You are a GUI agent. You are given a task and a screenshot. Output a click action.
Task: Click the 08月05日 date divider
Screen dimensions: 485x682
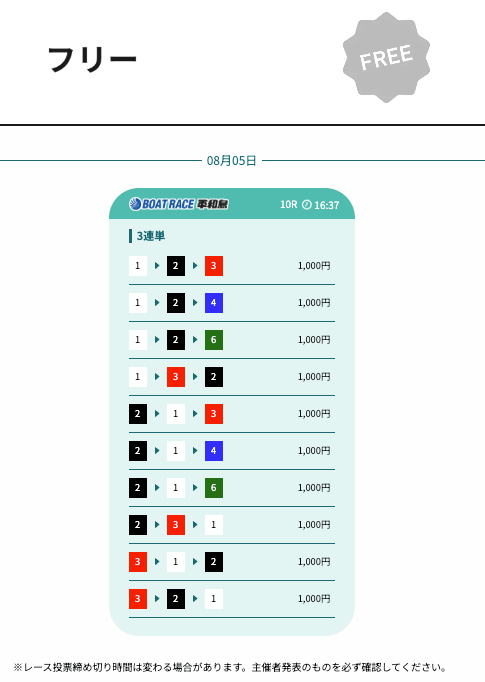tap(231, 160)
